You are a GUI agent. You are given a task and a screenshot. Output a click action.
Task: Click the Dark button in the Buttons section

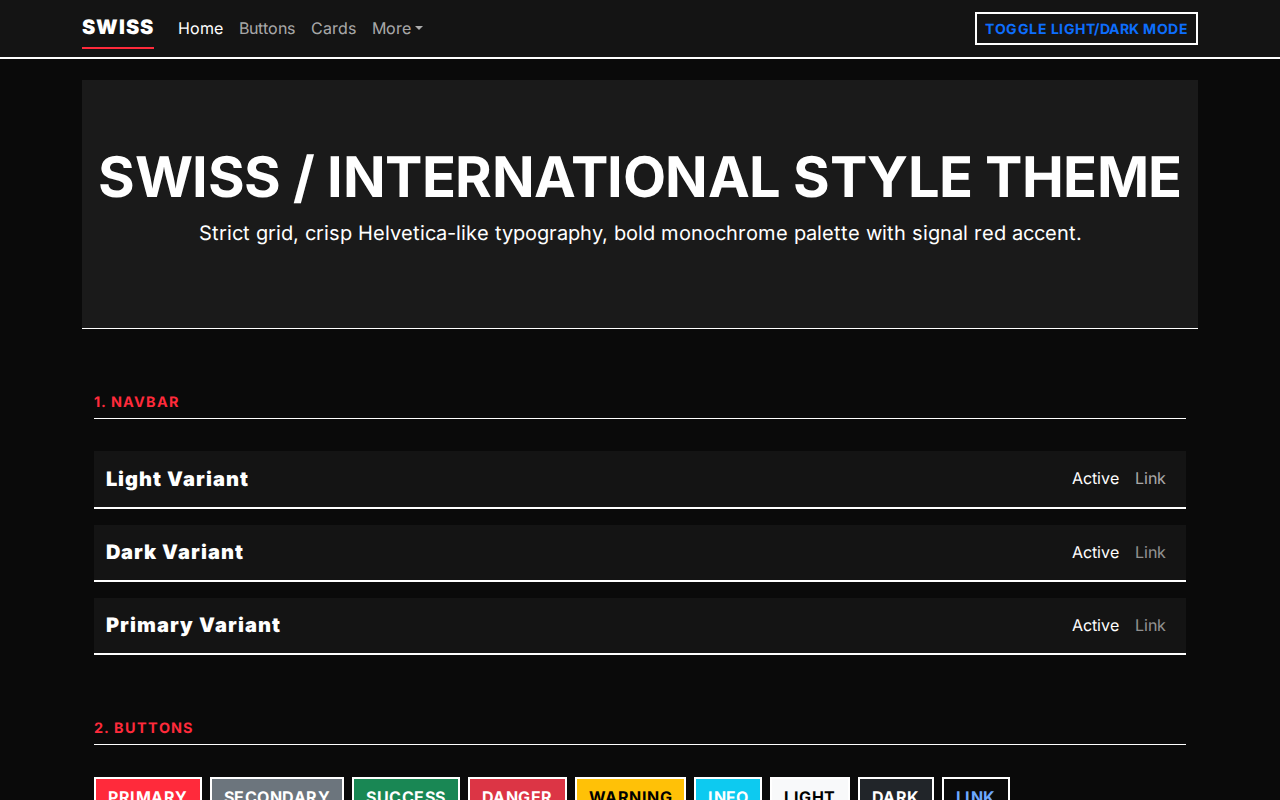896,789
